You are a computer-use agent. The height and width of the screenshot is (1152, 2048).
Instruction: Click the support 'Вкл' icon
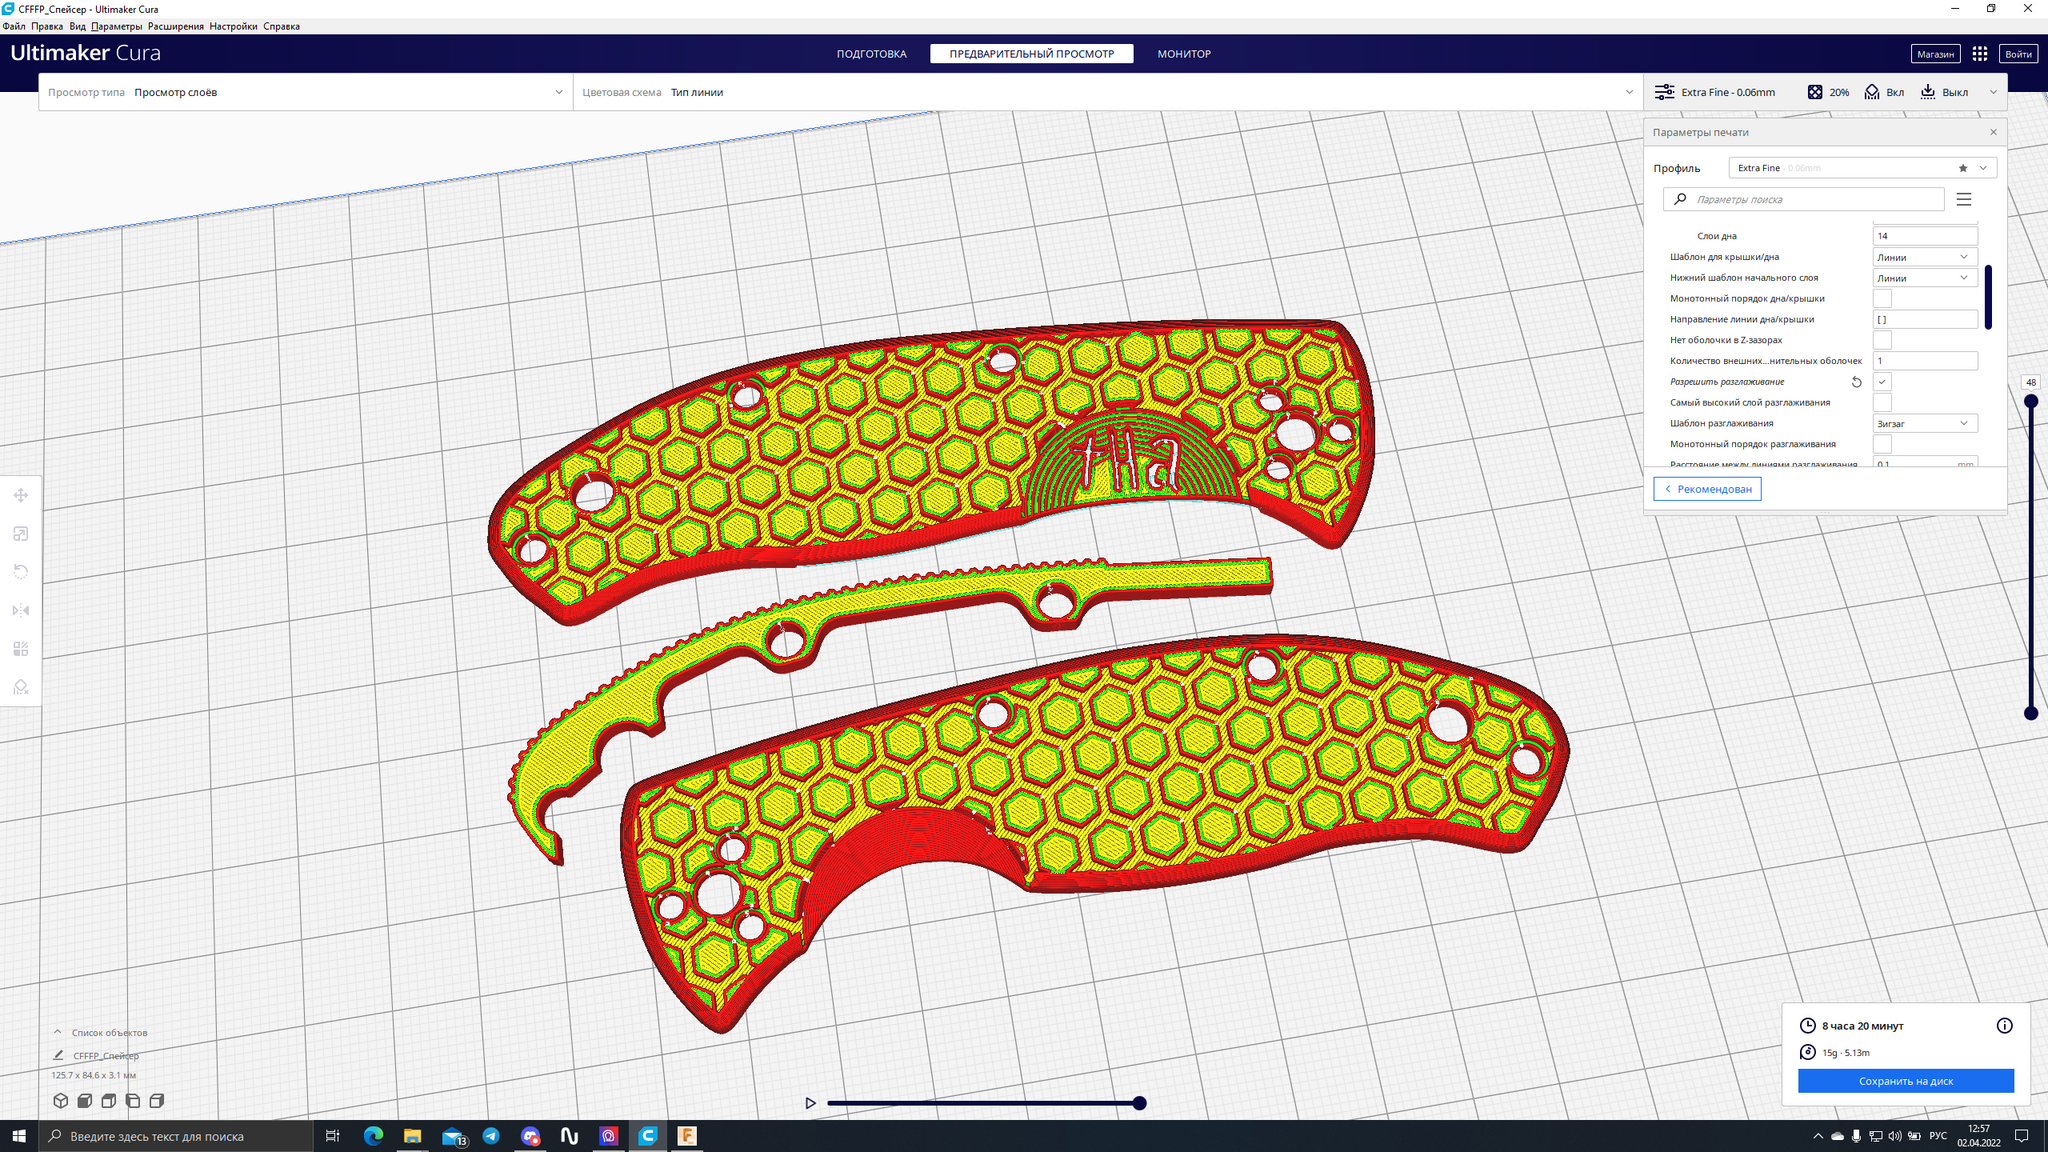[x=1872, y=92]
